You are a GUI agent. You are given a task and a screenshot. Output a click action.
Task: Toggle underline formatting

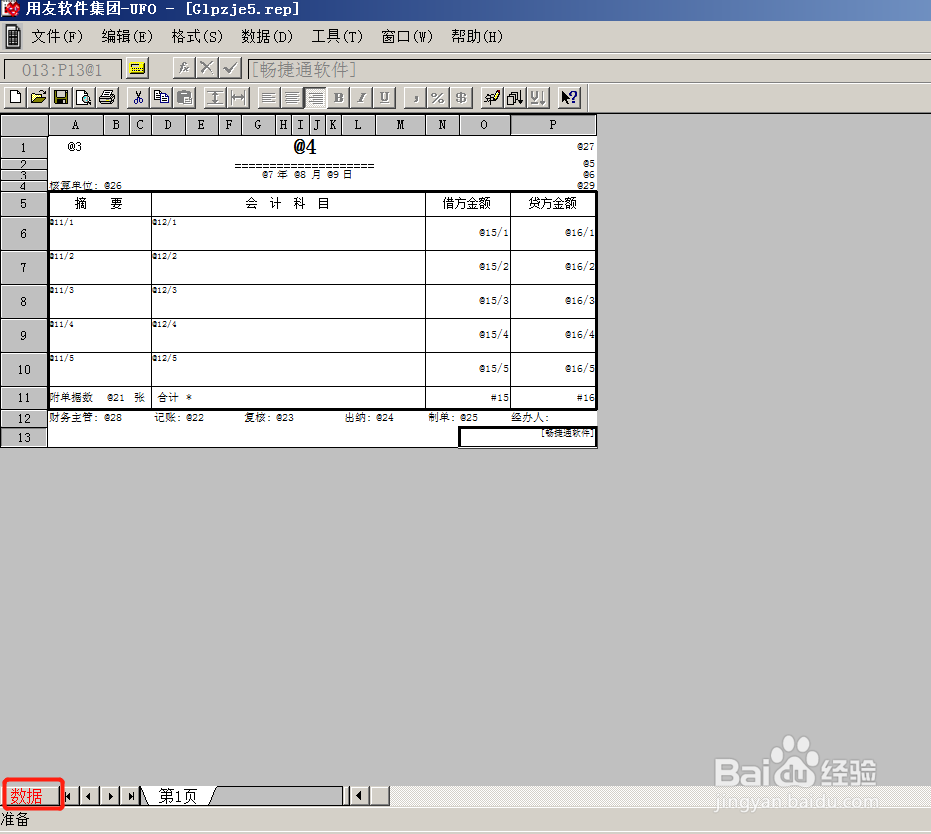click(x=385, y=97)
